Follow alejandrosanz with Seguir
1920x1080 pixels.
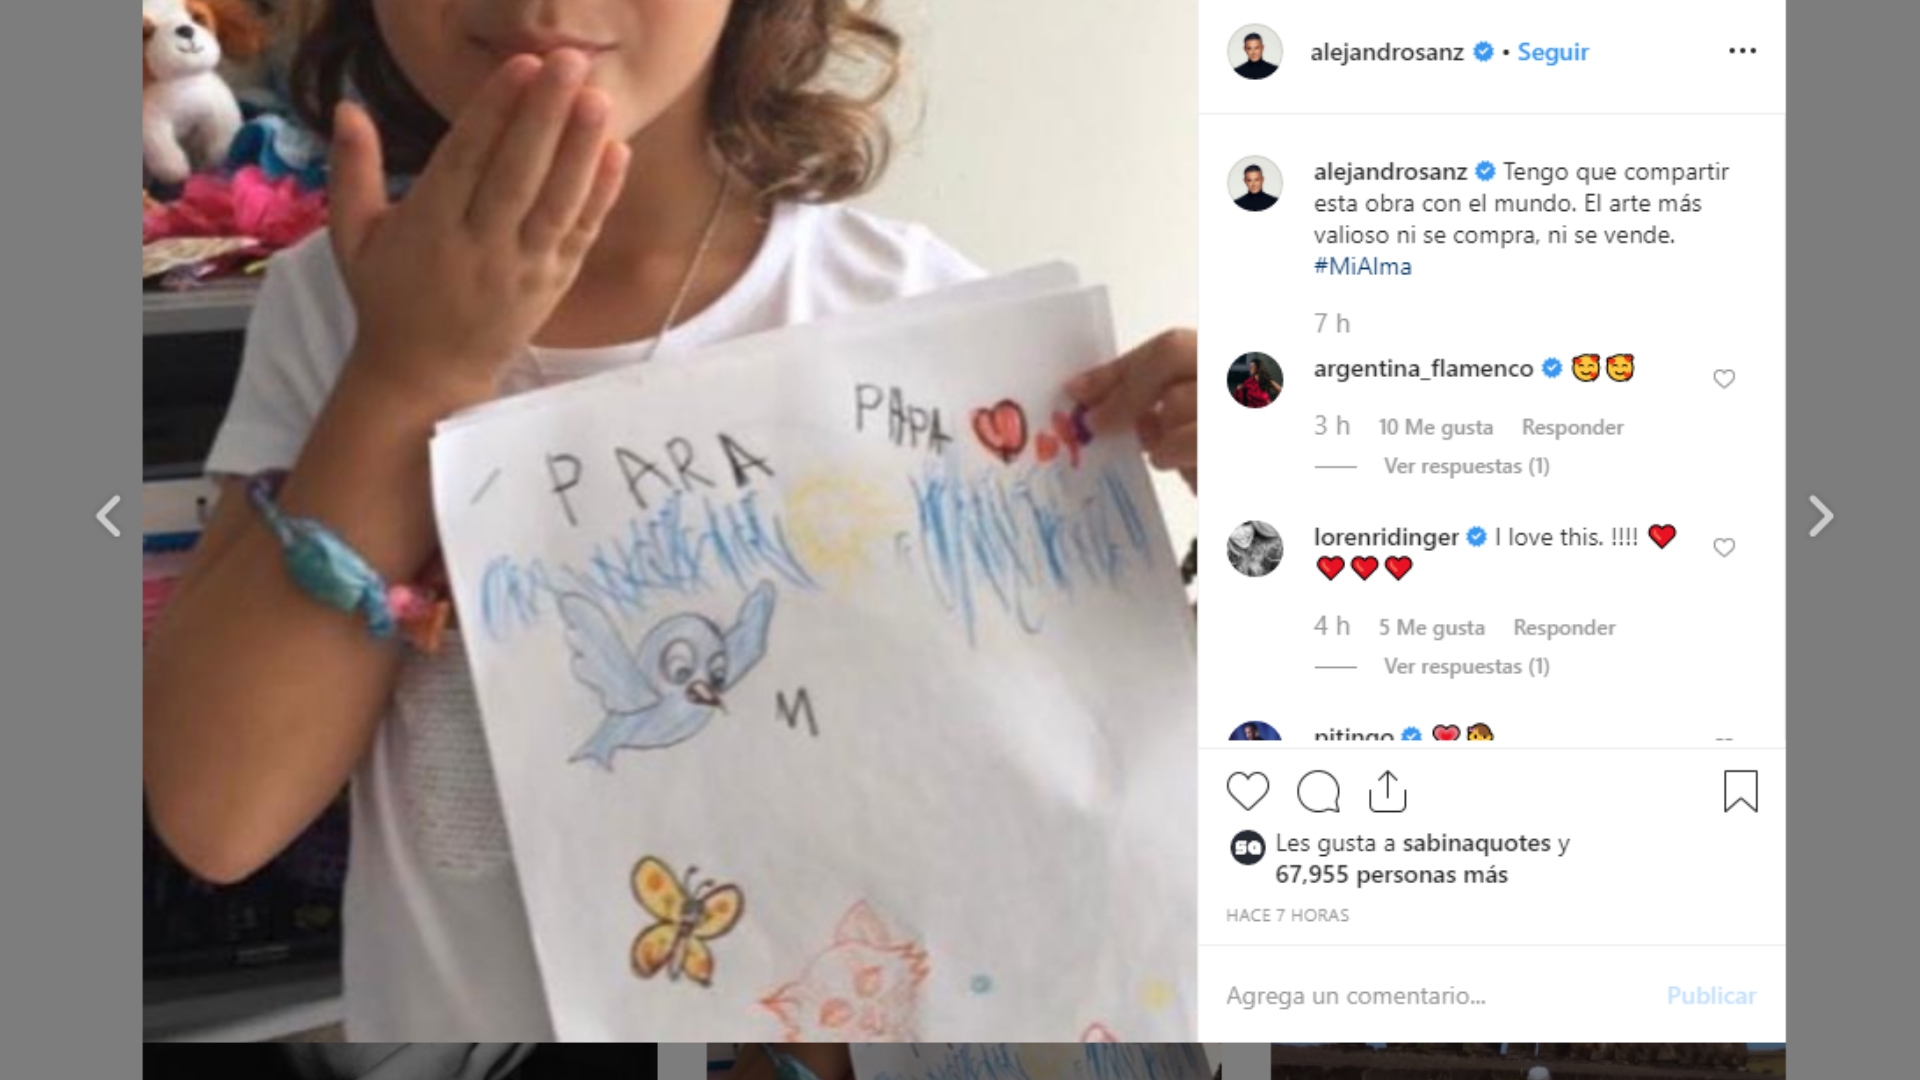[1553, 52]
